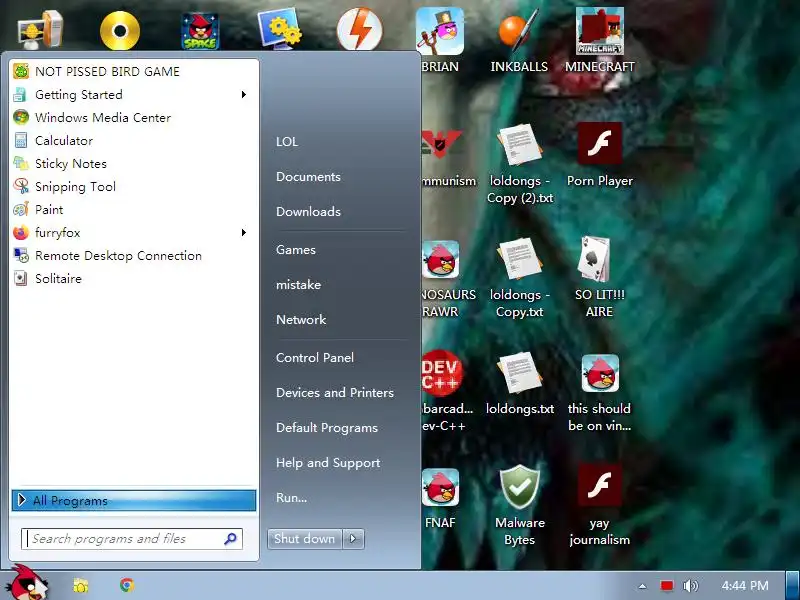Select the SO LIT!!! AIRE cards icon
The height and width of the screenshot is (600, 800).
[x=595, y=259]
